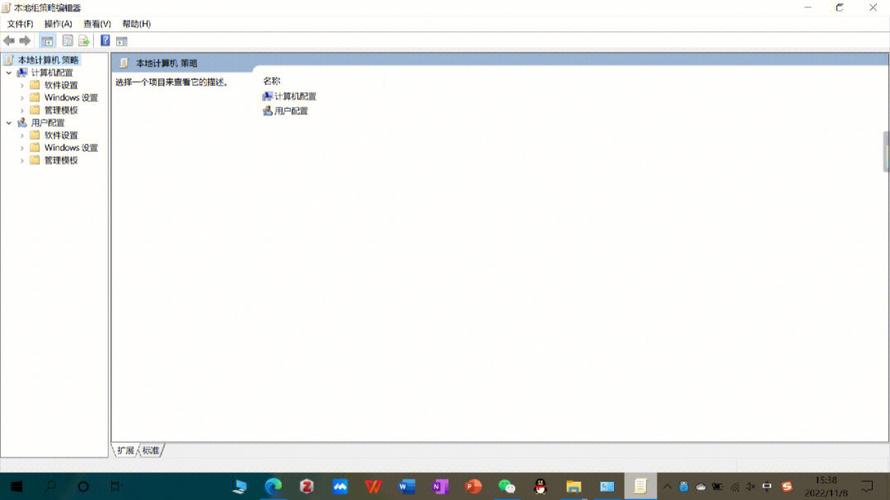Select 用户配置 in the left tree
The image size is (890, 500).
click(x=48, y=123)
